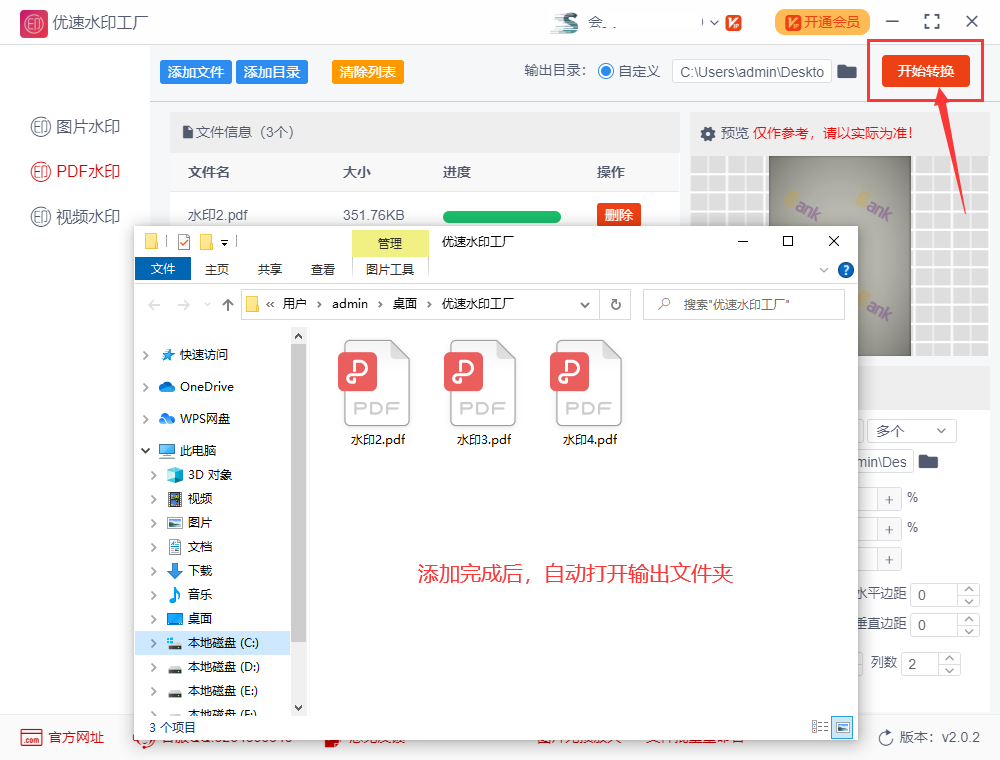The image size is (1000, 760).
Task: Expand OneDrive in navigation tree
Action: [146, 387]
